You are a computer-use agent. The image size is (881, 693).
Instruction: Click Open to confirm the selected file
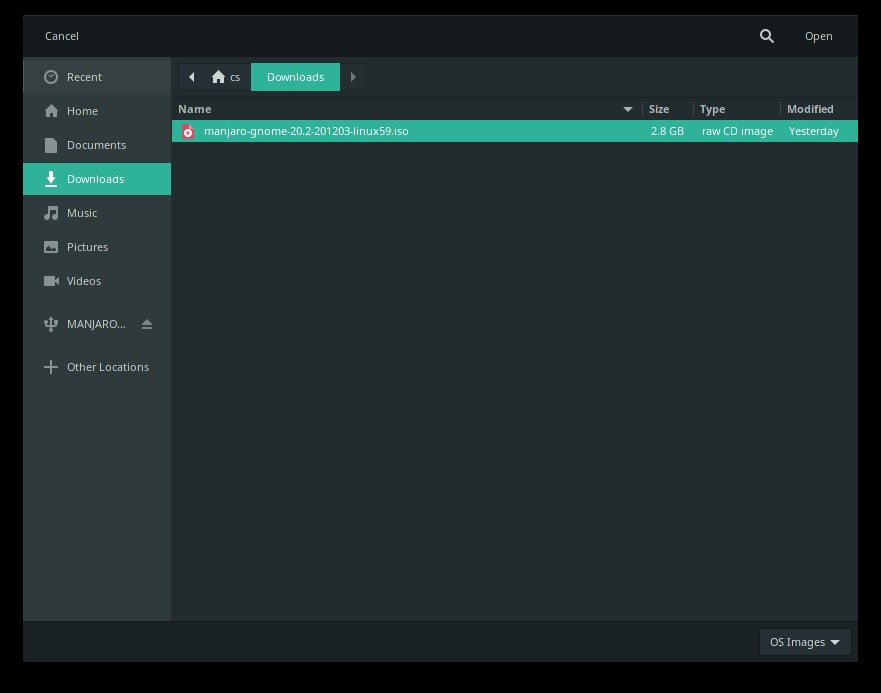[818, 36]
